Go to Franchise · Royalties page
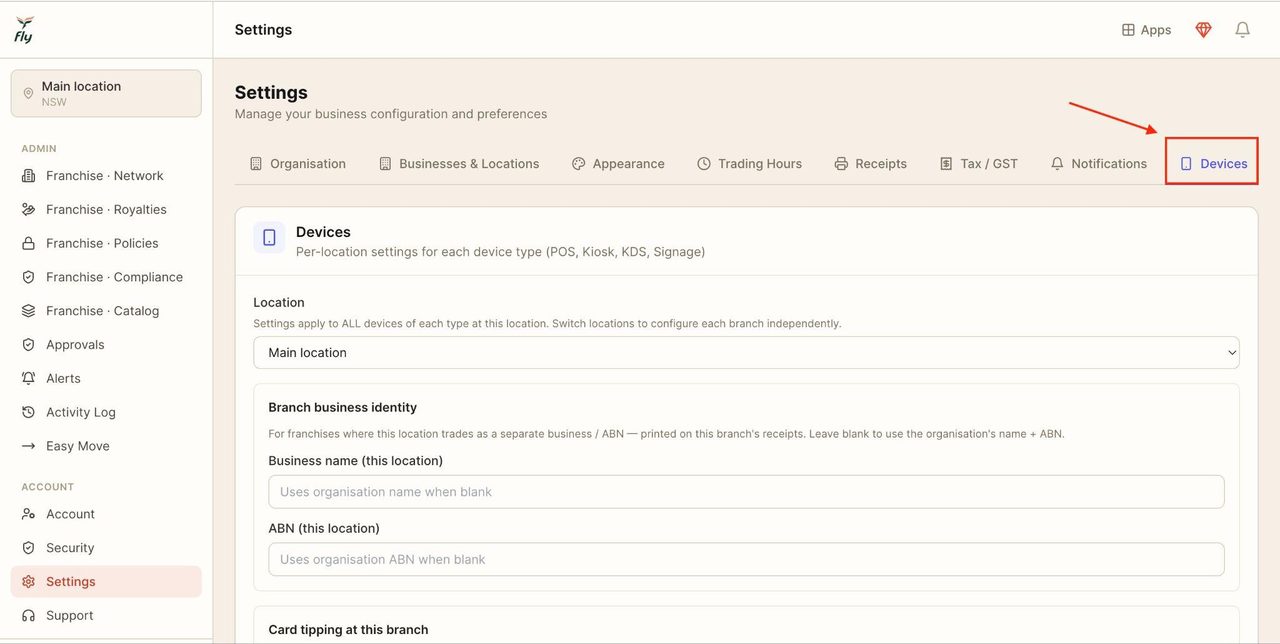 [x=106, y=210]
